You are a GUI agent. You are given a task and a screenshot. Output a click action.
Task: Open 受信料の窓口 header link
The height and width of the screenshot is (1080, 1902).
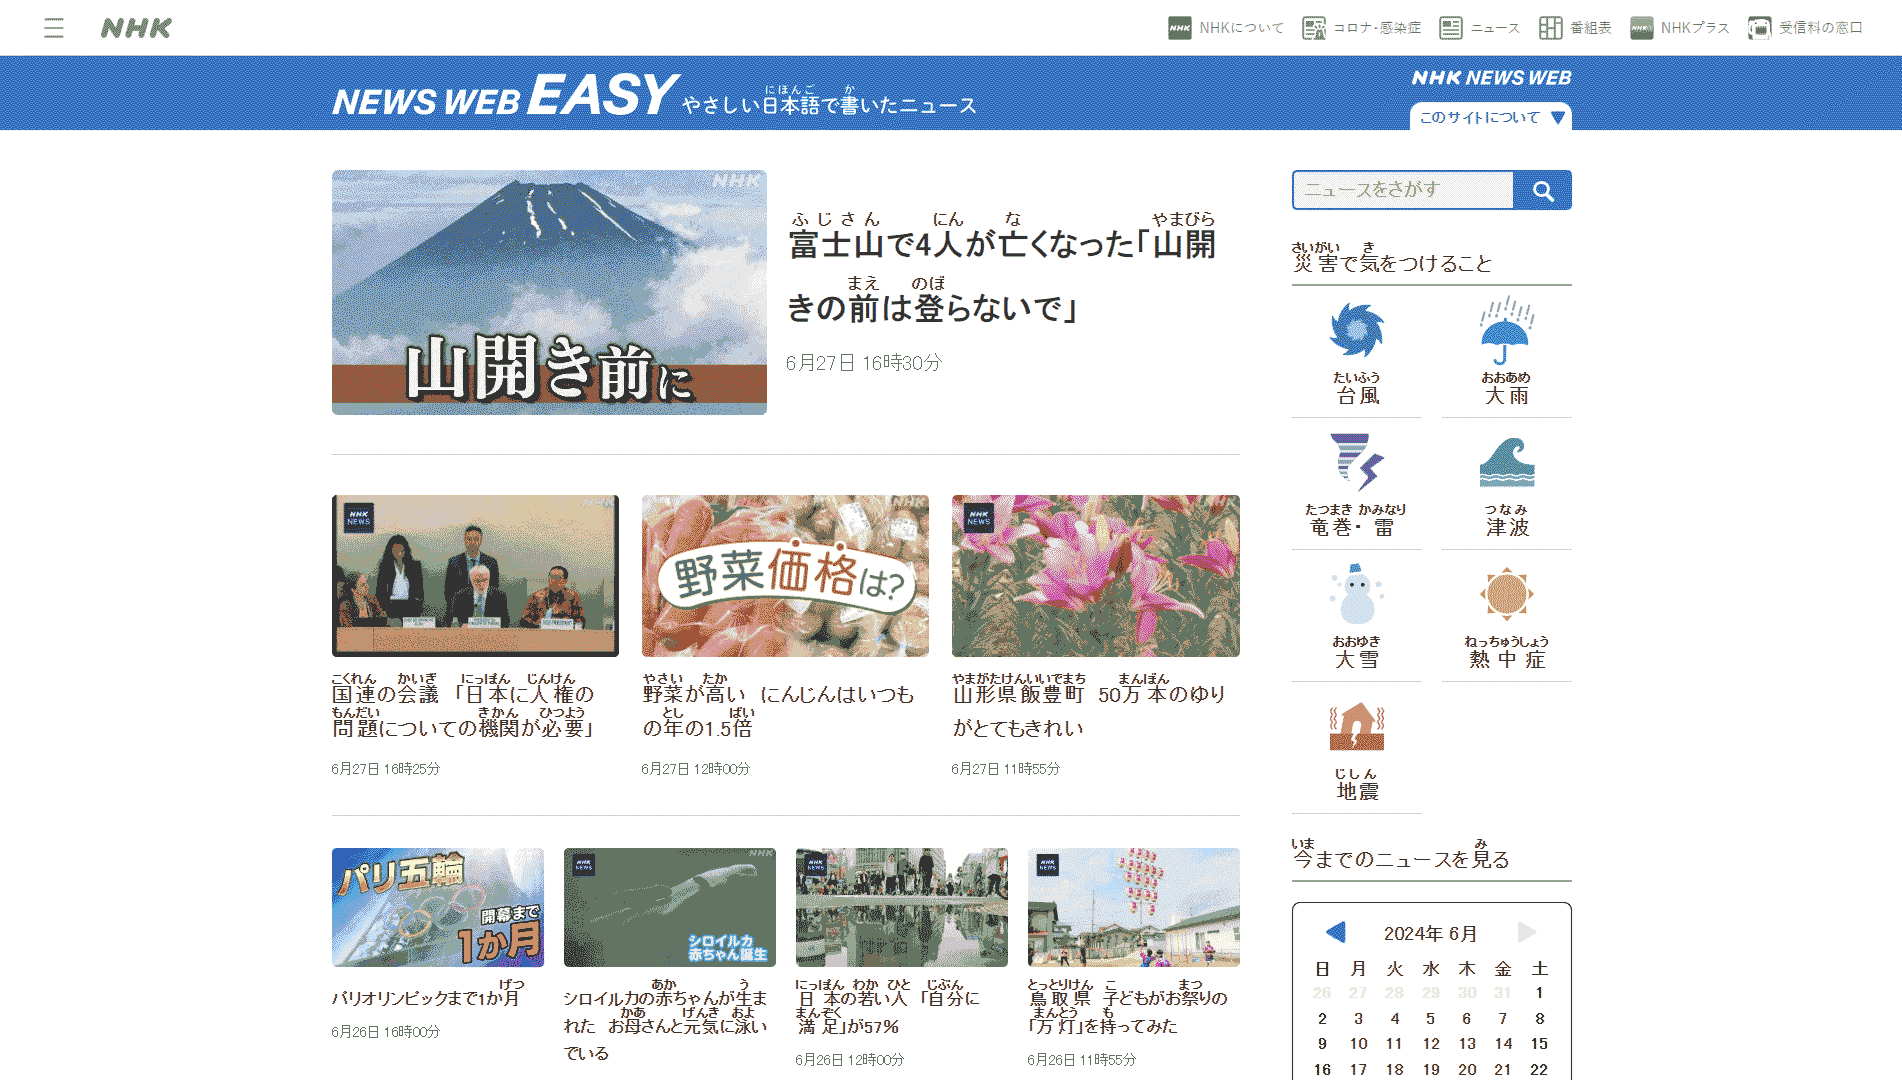coord(1805,28)
